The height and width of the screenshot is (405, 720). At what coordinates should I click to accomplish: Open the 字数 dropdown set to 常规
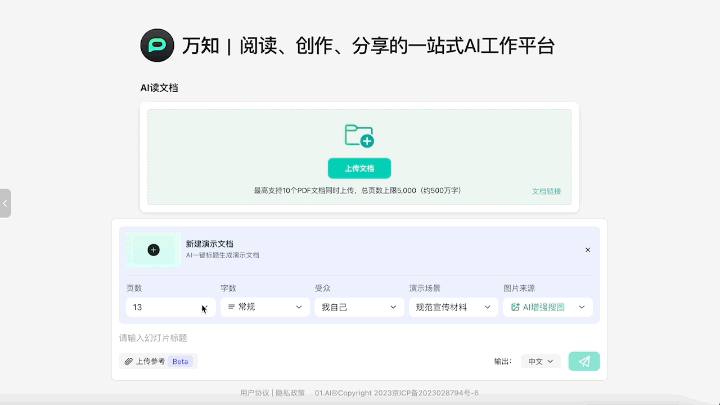[x=265, y=307]
